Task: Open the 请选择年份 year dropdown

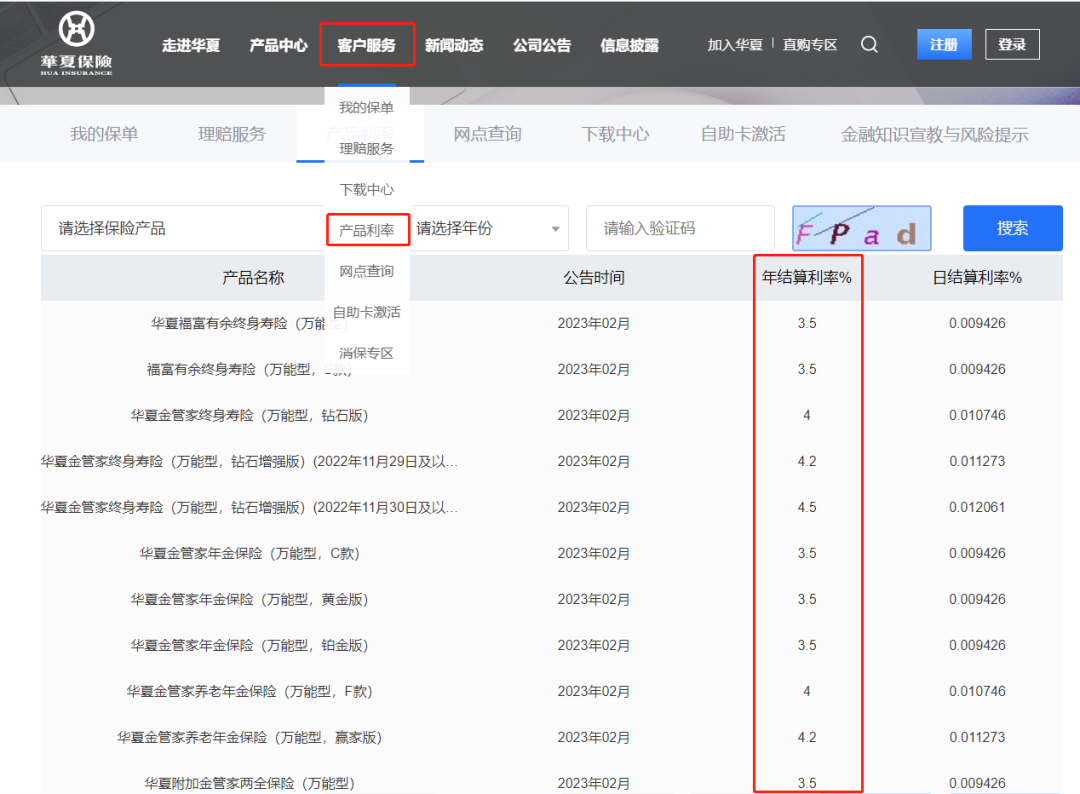Action: [488, 229]
